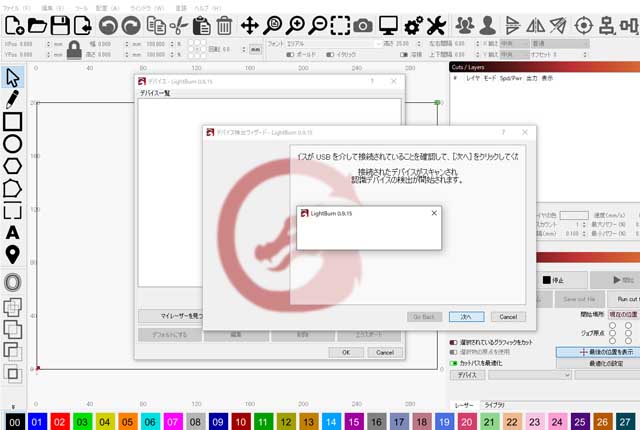Click OK in the Devices dialog
The image size is (640, 430).
[346, 352]
